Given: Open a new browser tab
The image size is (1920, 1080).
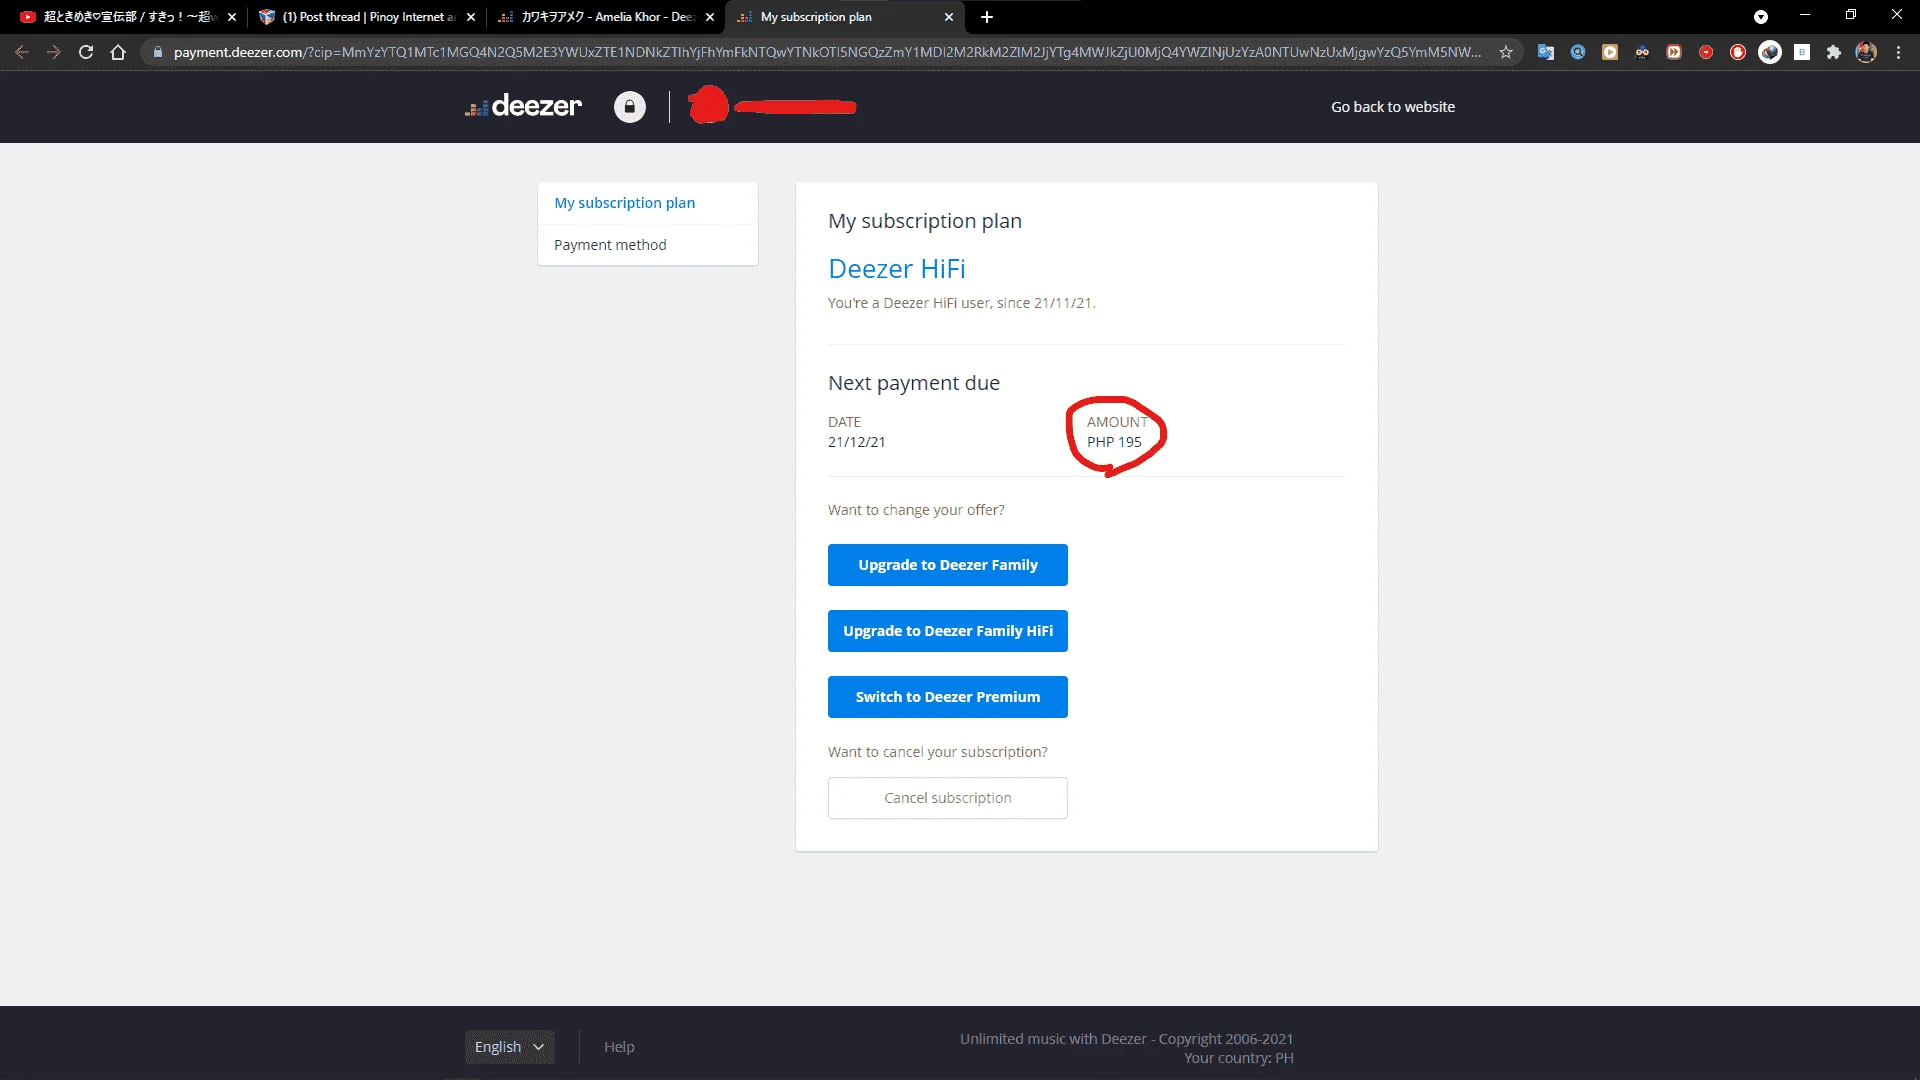Looking at the screenshot, I should [x=987, y=17].
